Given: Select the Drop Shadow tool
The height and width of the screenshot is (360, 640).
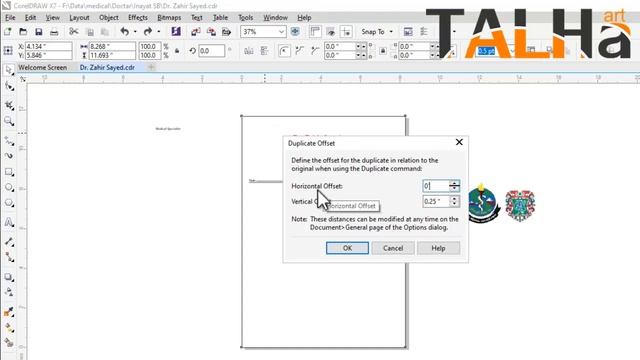Looking at the screenshot, I should [x=9, y=277].
